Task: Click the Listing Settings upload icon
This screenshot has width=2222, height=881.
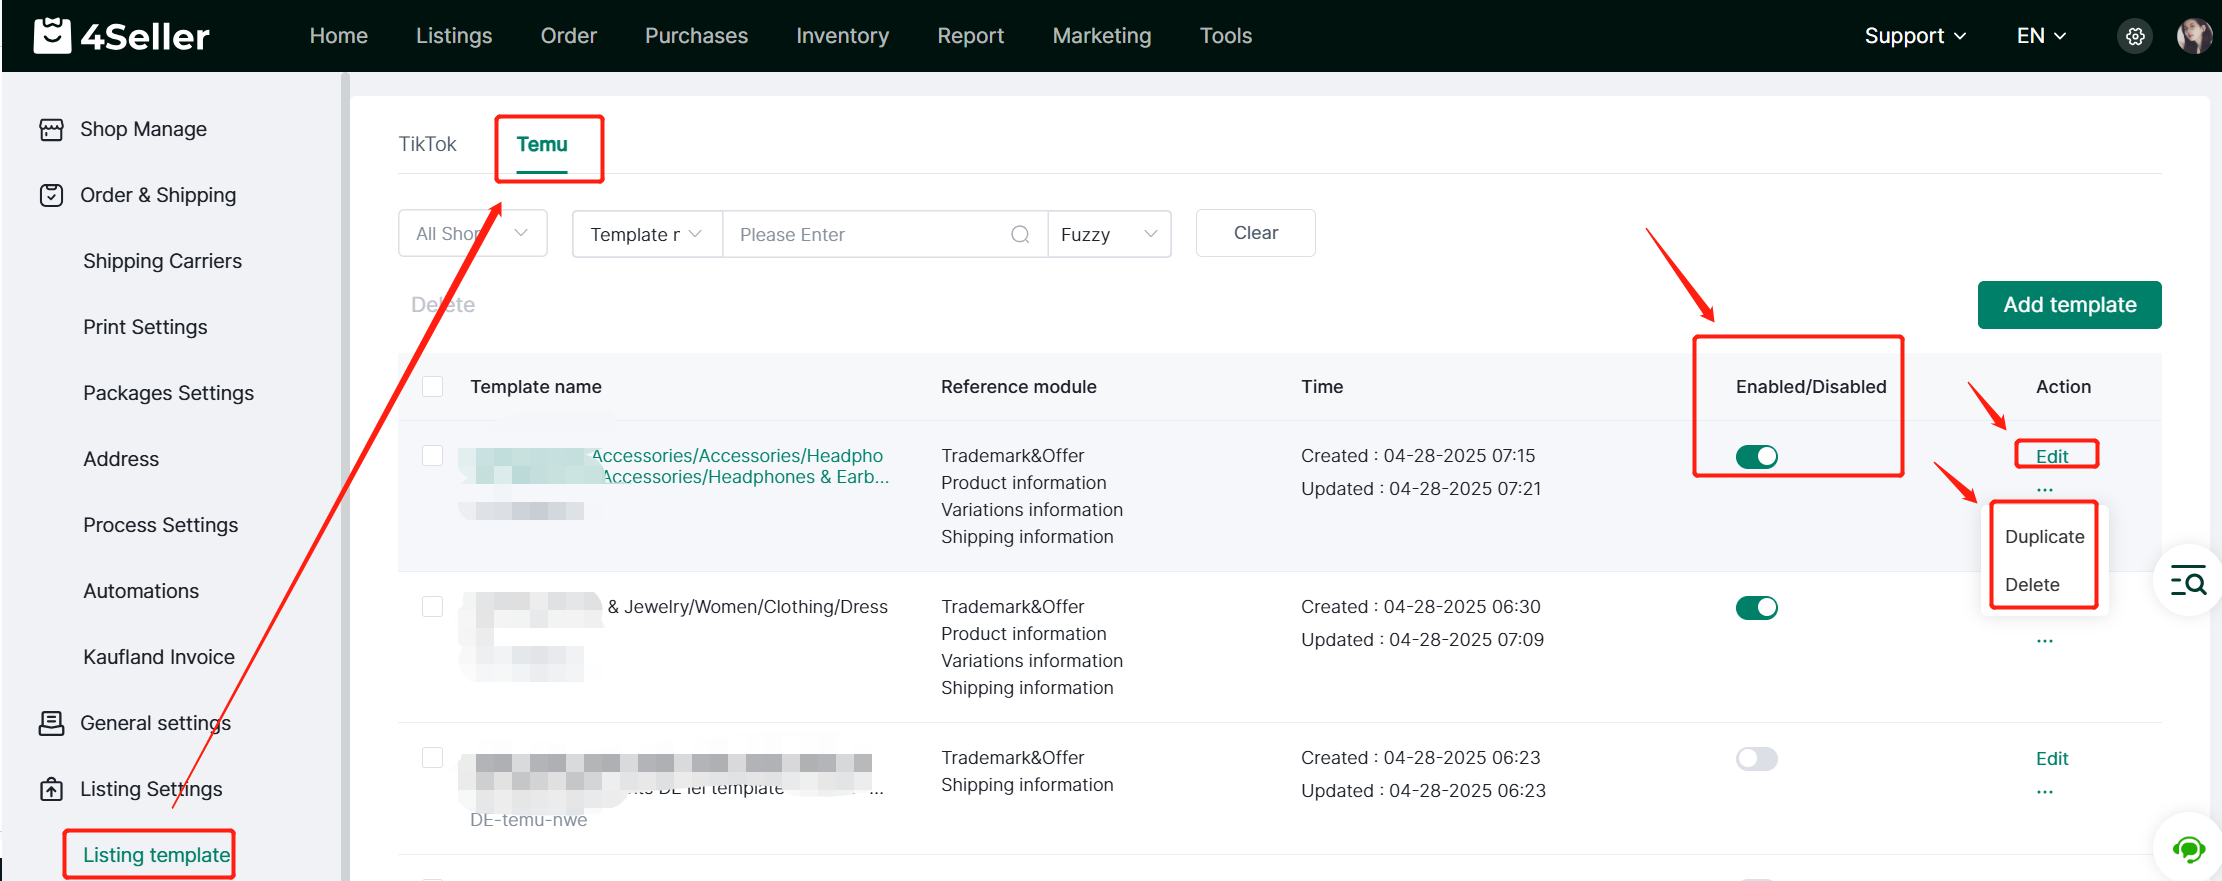Action: click(51, 789)
